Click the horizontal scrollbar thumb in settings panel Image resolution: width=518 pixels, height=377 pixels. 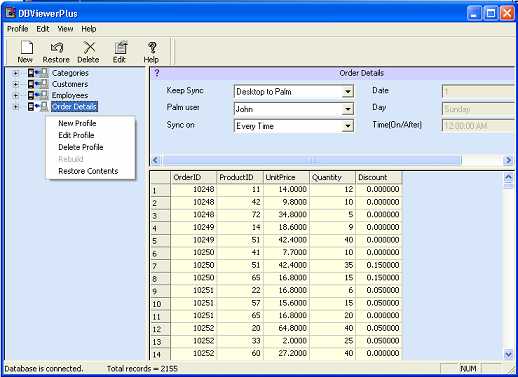click(312, 161)
